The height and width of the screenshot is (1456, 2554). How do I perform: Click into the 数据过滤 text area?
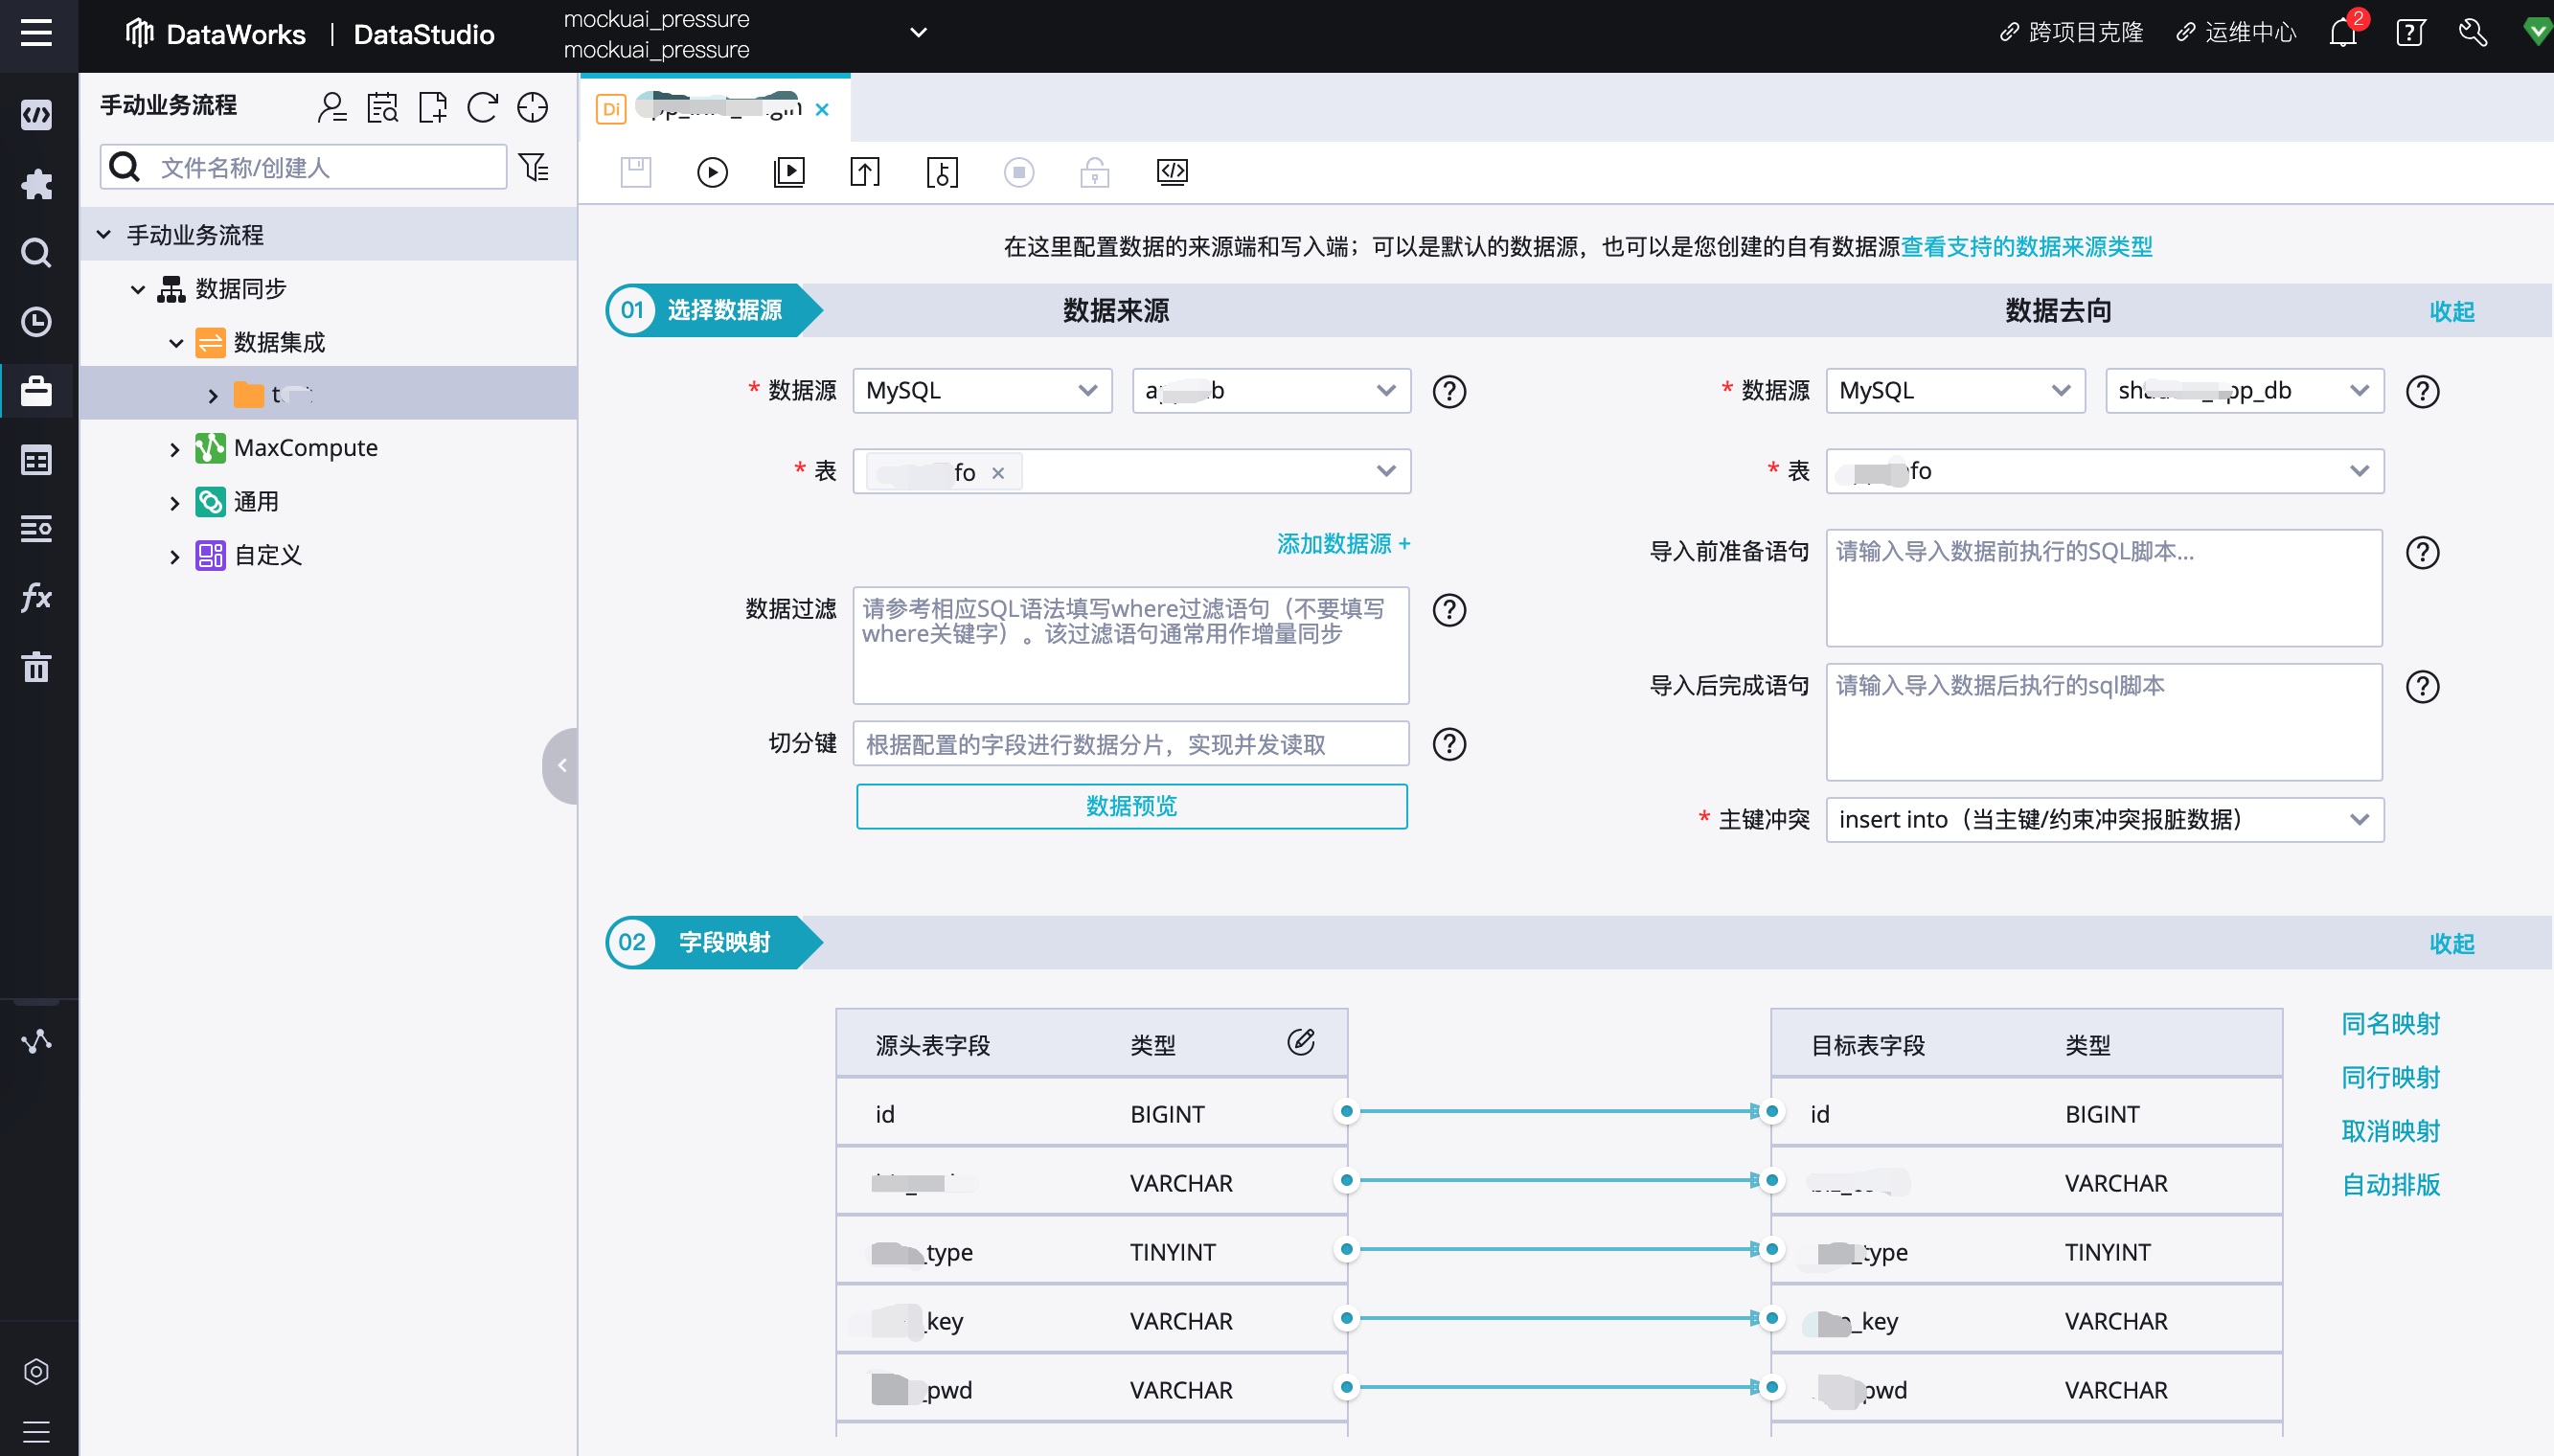1131,646
